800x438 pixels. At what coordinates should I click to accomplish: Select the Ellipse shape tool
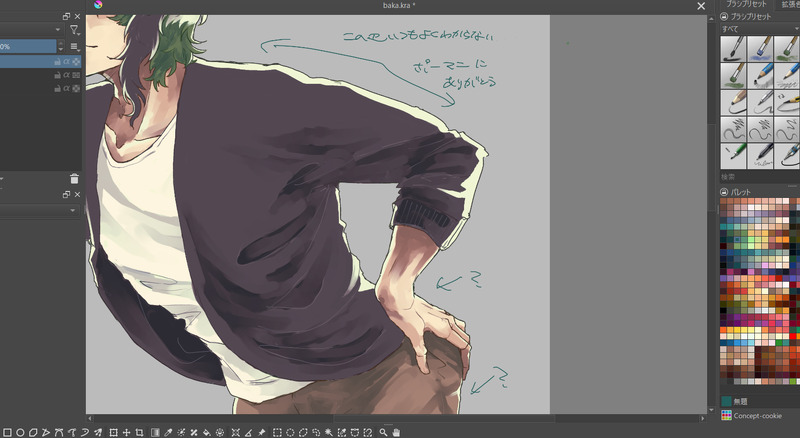(20, 432)
